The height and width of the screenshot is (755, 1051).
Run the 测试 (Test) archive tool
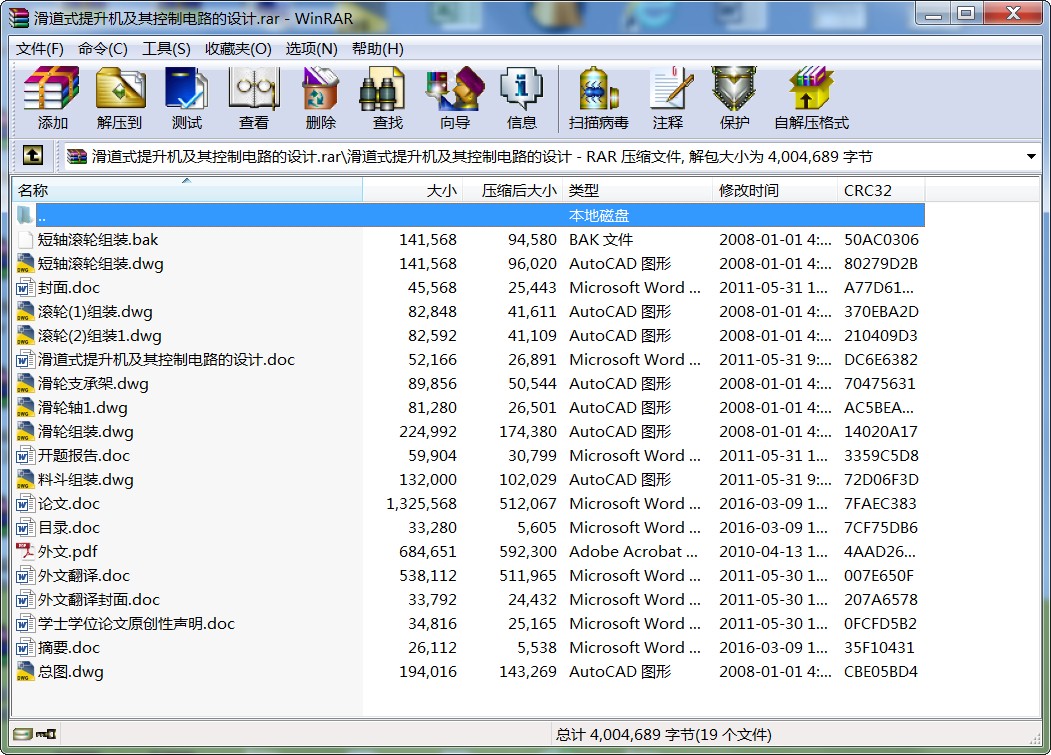pyautogui.click(x=187, y=98)
